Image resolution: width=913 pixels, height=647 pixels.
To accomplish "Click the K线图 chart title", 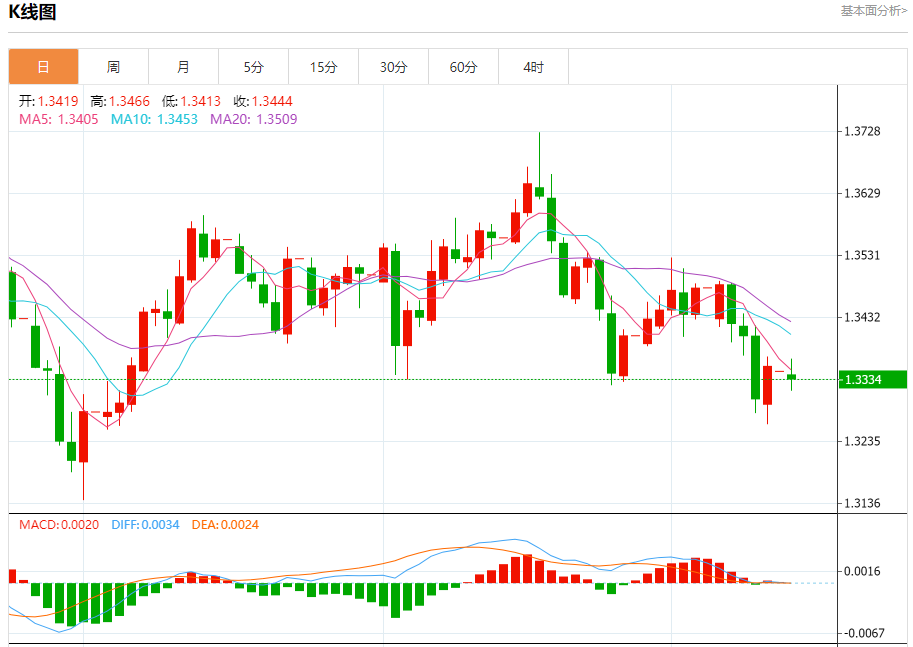I will pyautogui.click(x=32, y=12).
